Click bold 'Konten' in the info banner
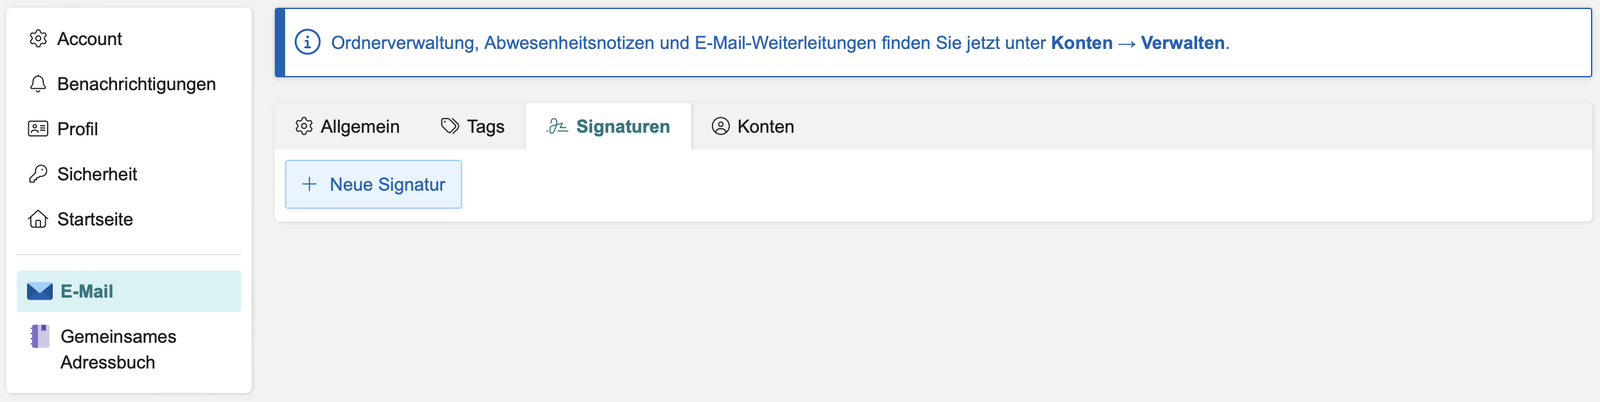The width and height of the screenshot is (1600, 402). [1081, 43]
